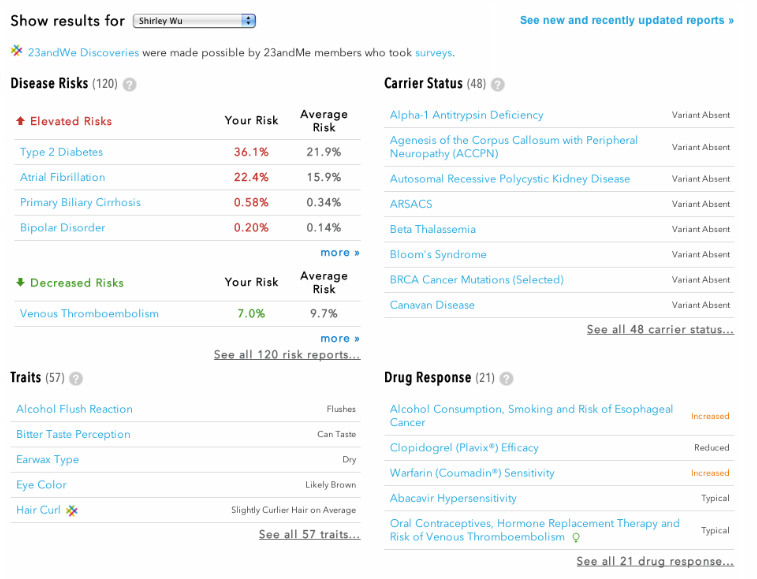The height and width of the screenshot is (579, 757).
Task: Click the green Decreased Risks down arrow
Action: (x=20, y=282)
